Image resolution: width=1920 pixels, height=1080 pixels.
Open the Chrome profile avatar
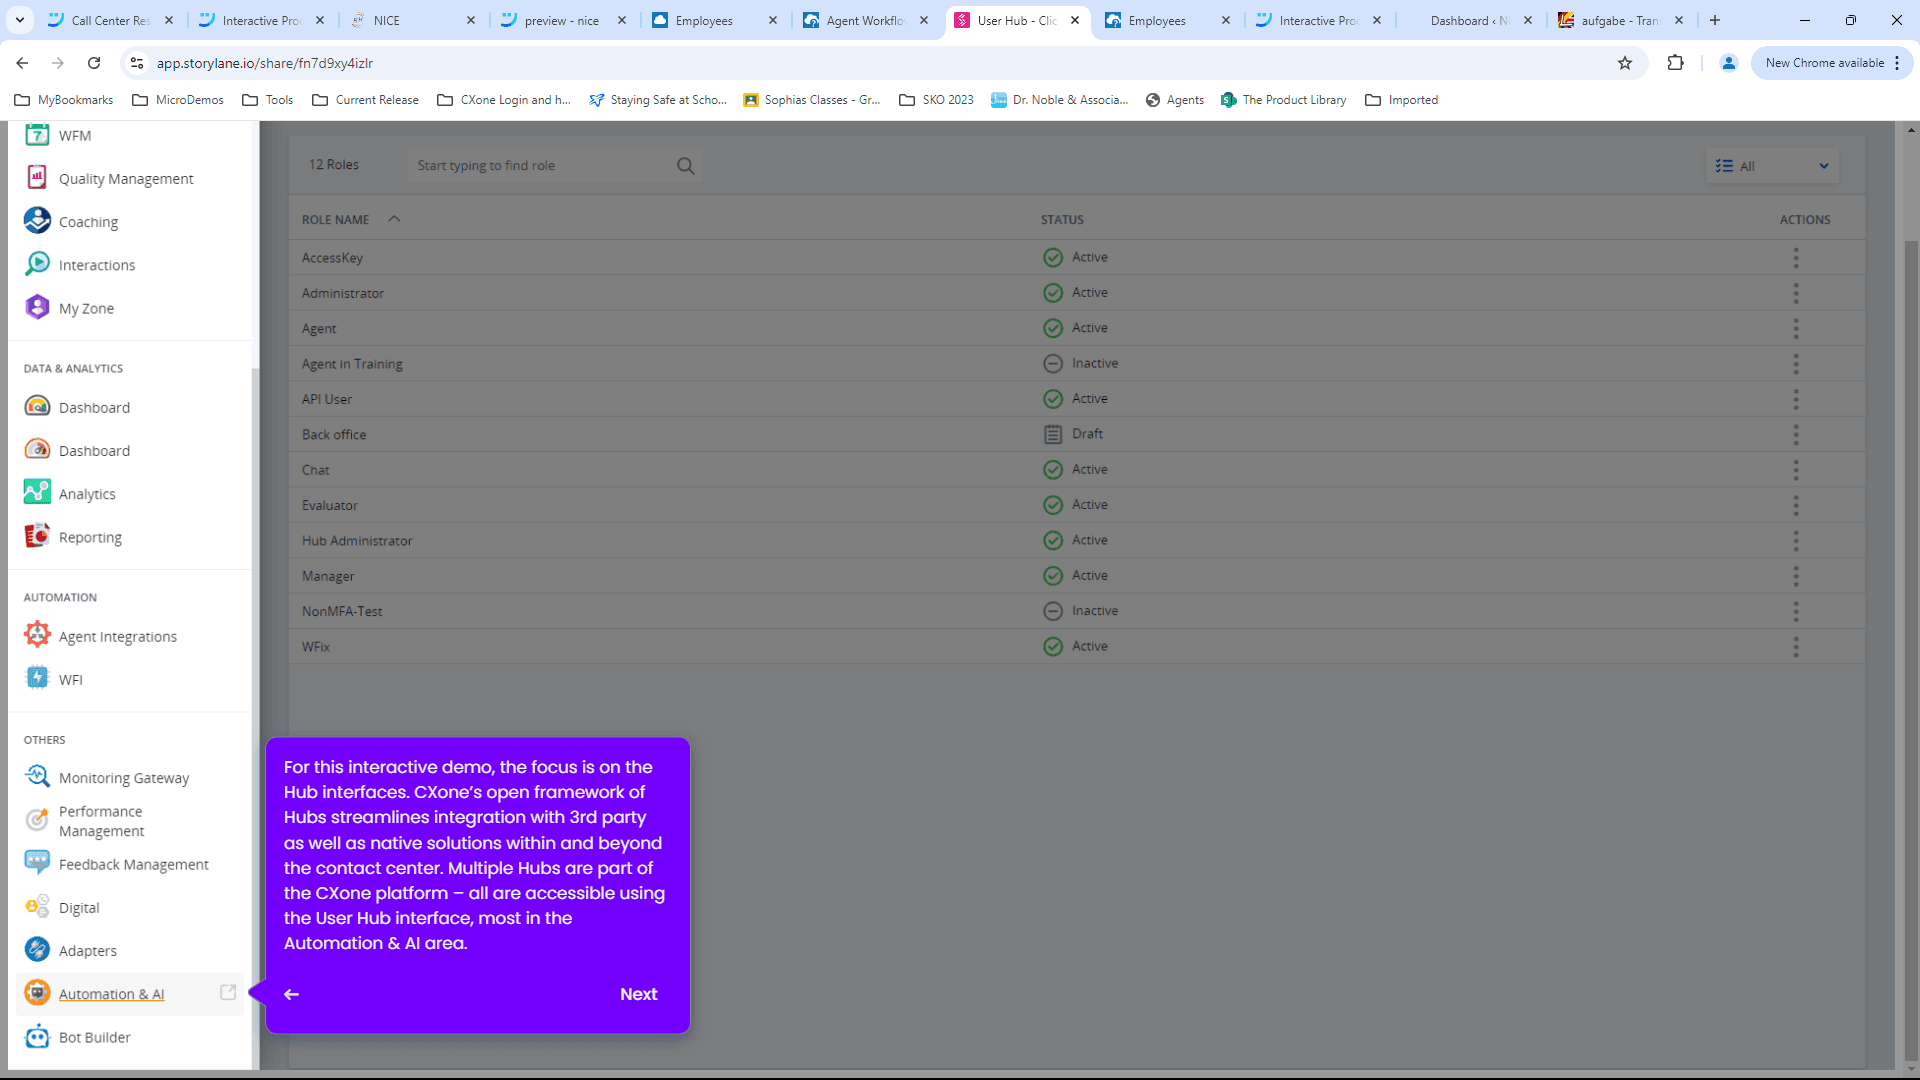tap(1728, 63)
